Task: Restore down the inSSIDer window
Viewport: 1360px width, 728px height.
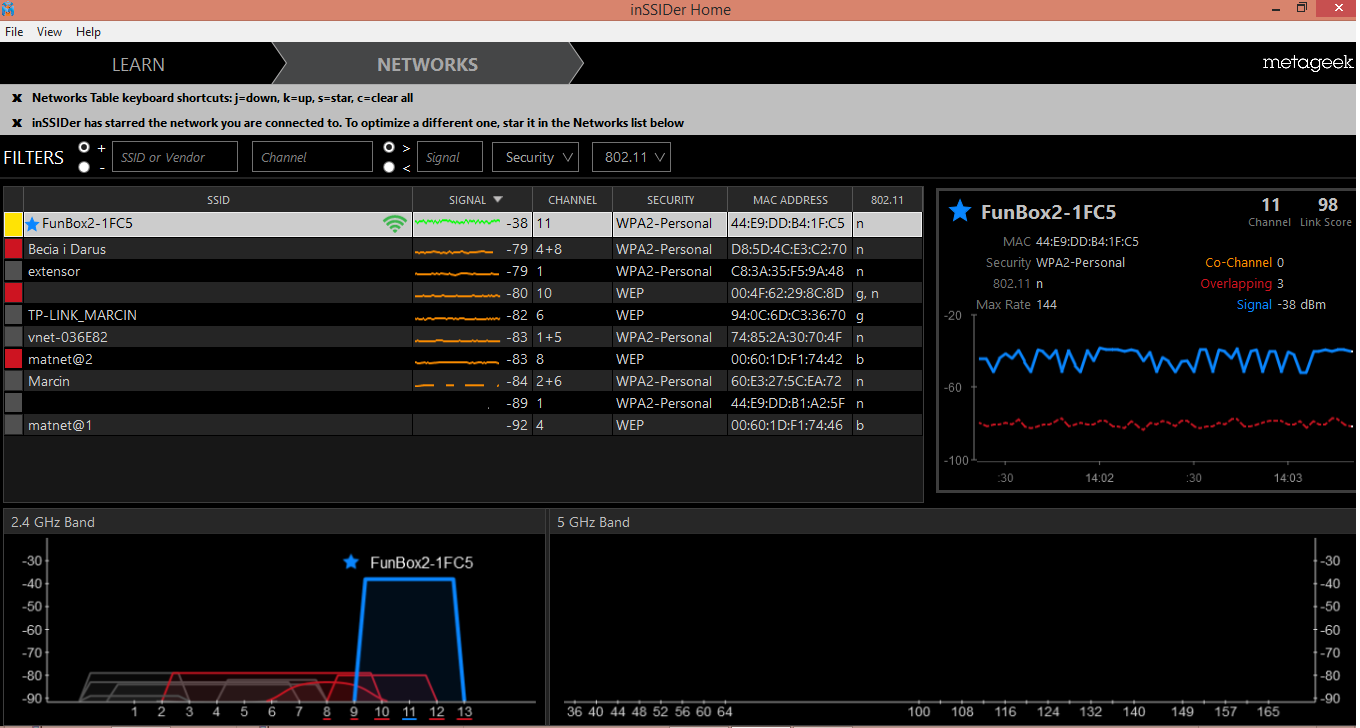Action: tap(1302, 8)
